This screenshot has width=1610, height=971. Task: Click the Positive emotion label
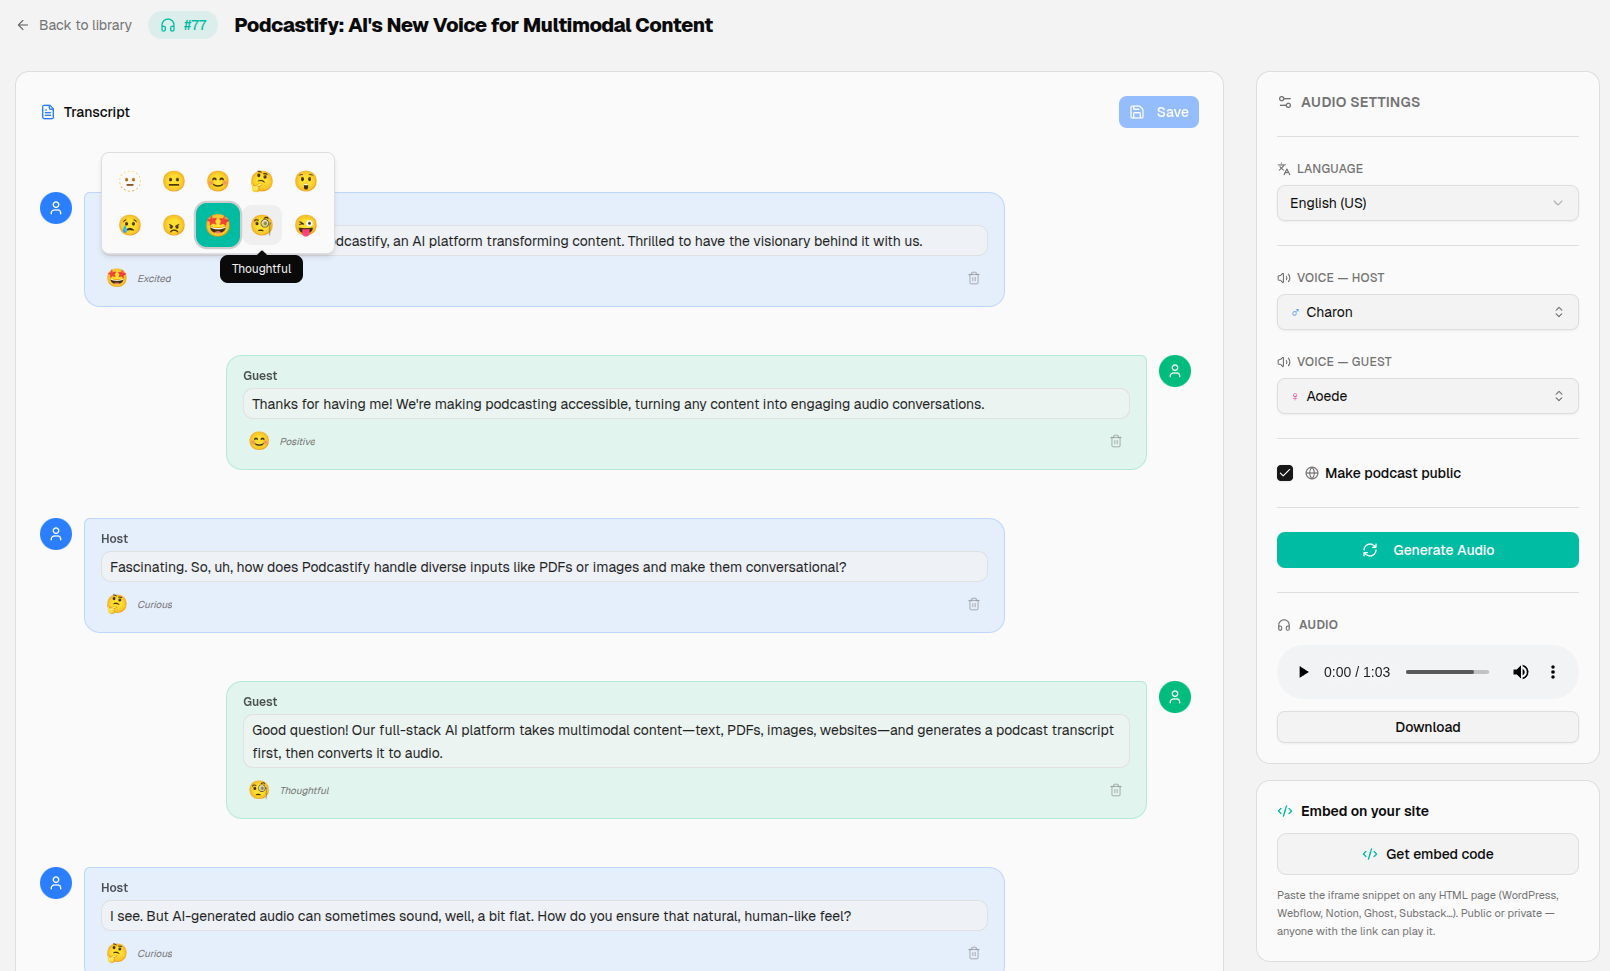coord(297,442)
